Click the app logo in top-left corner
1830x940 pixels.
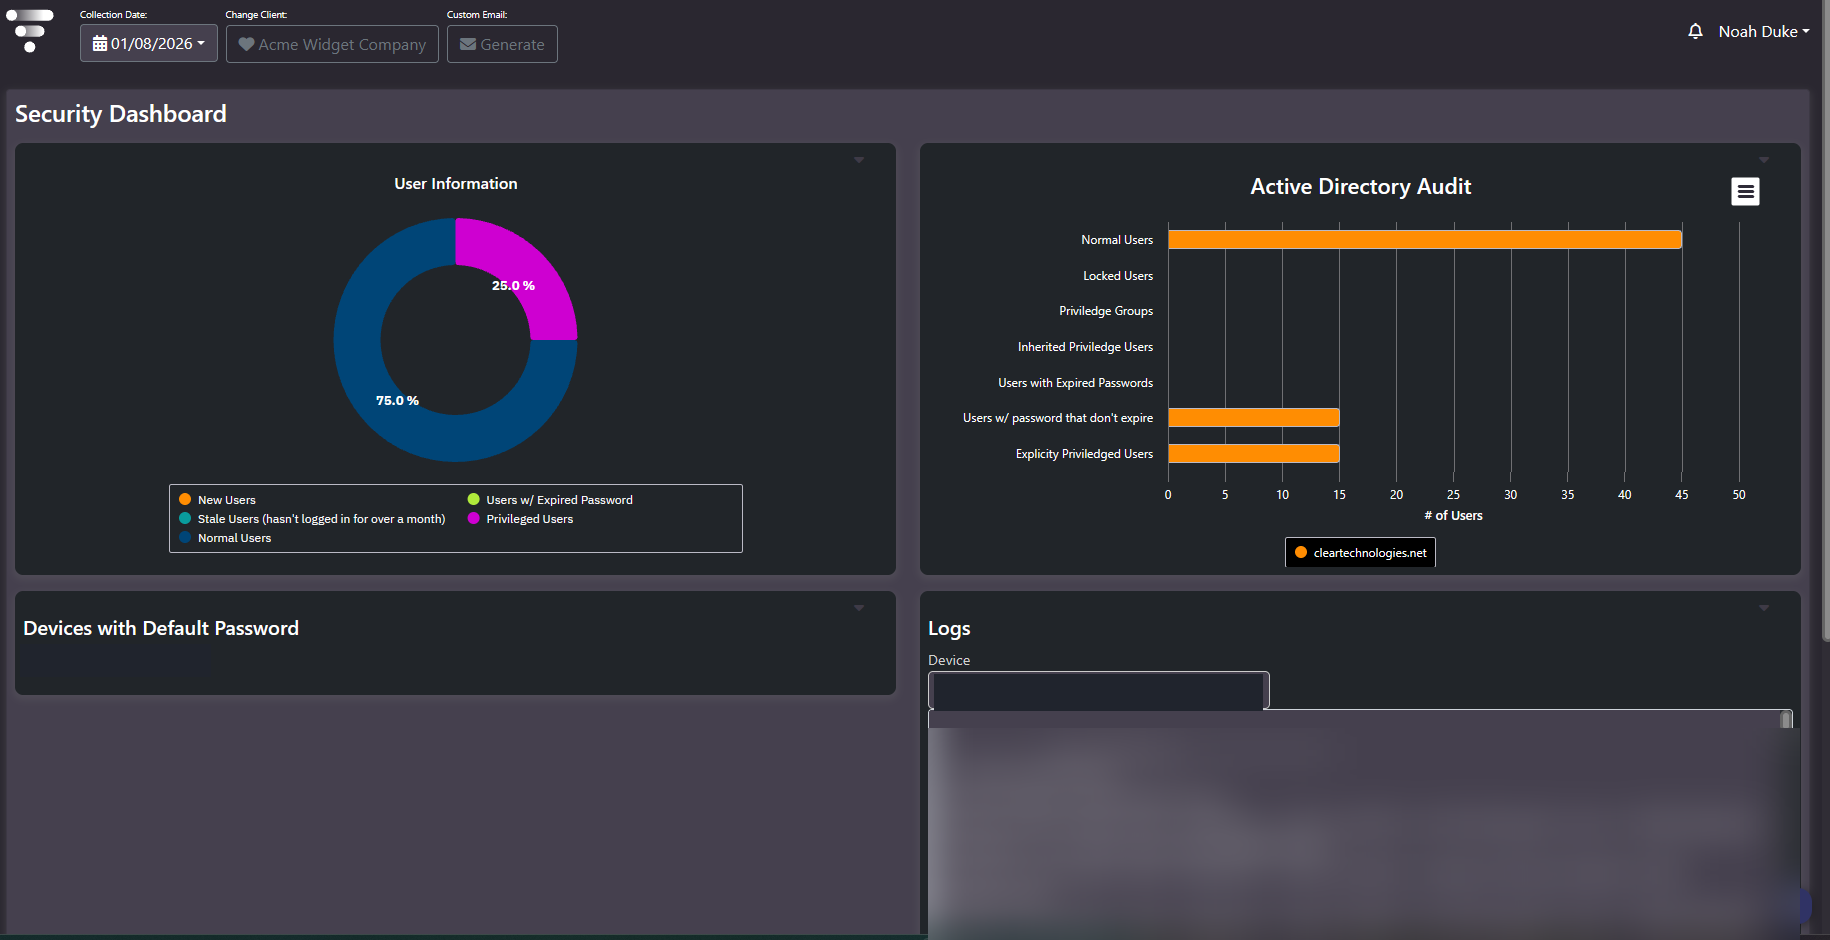[x=30, y=30]
